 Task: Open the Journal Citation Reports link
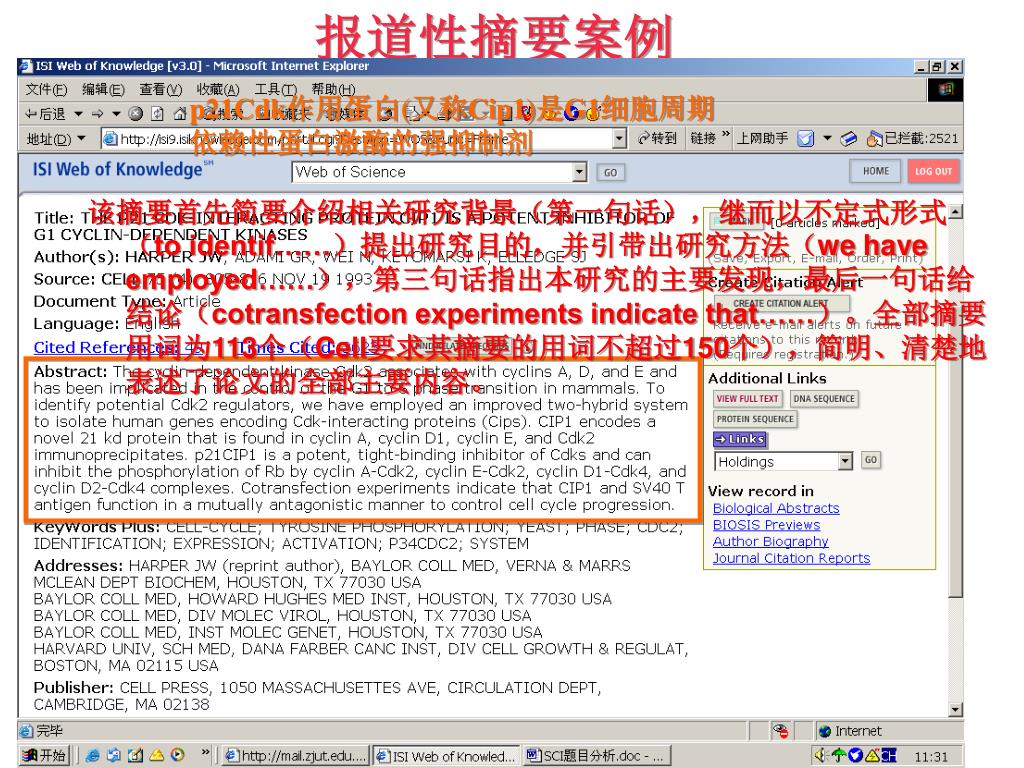[x=792, y=558]
